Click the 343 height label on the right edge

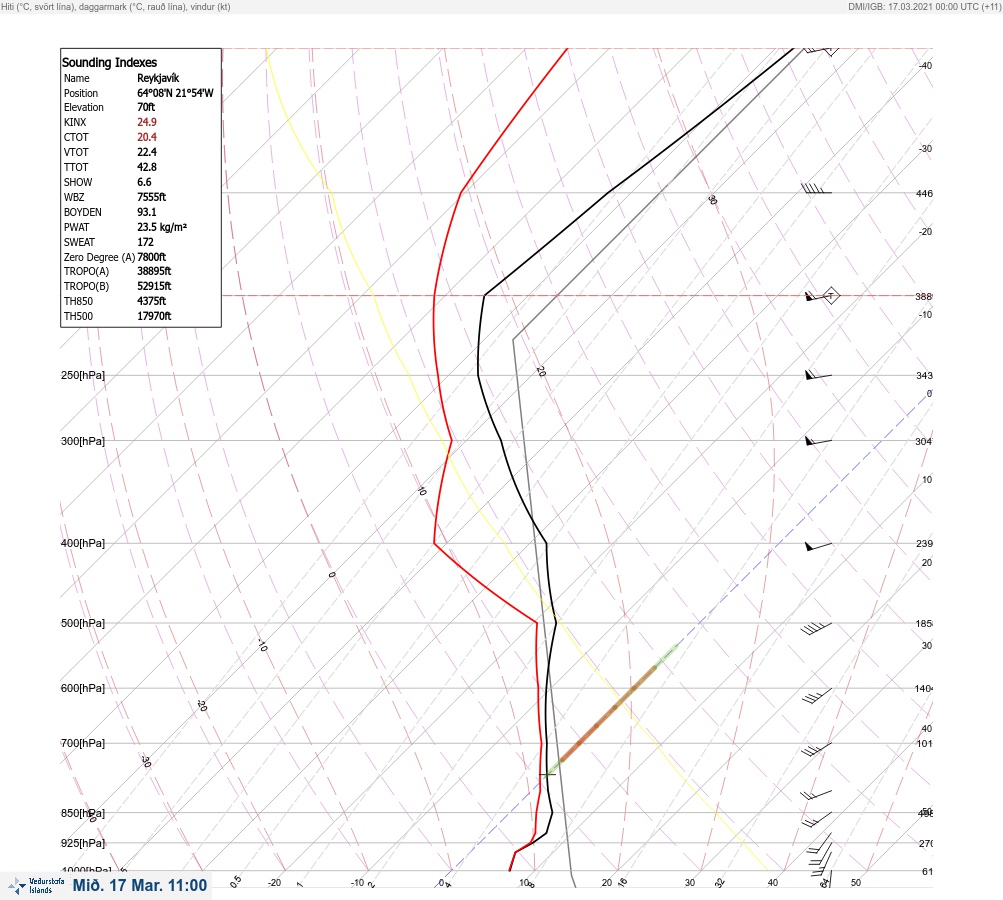point(924,375)
